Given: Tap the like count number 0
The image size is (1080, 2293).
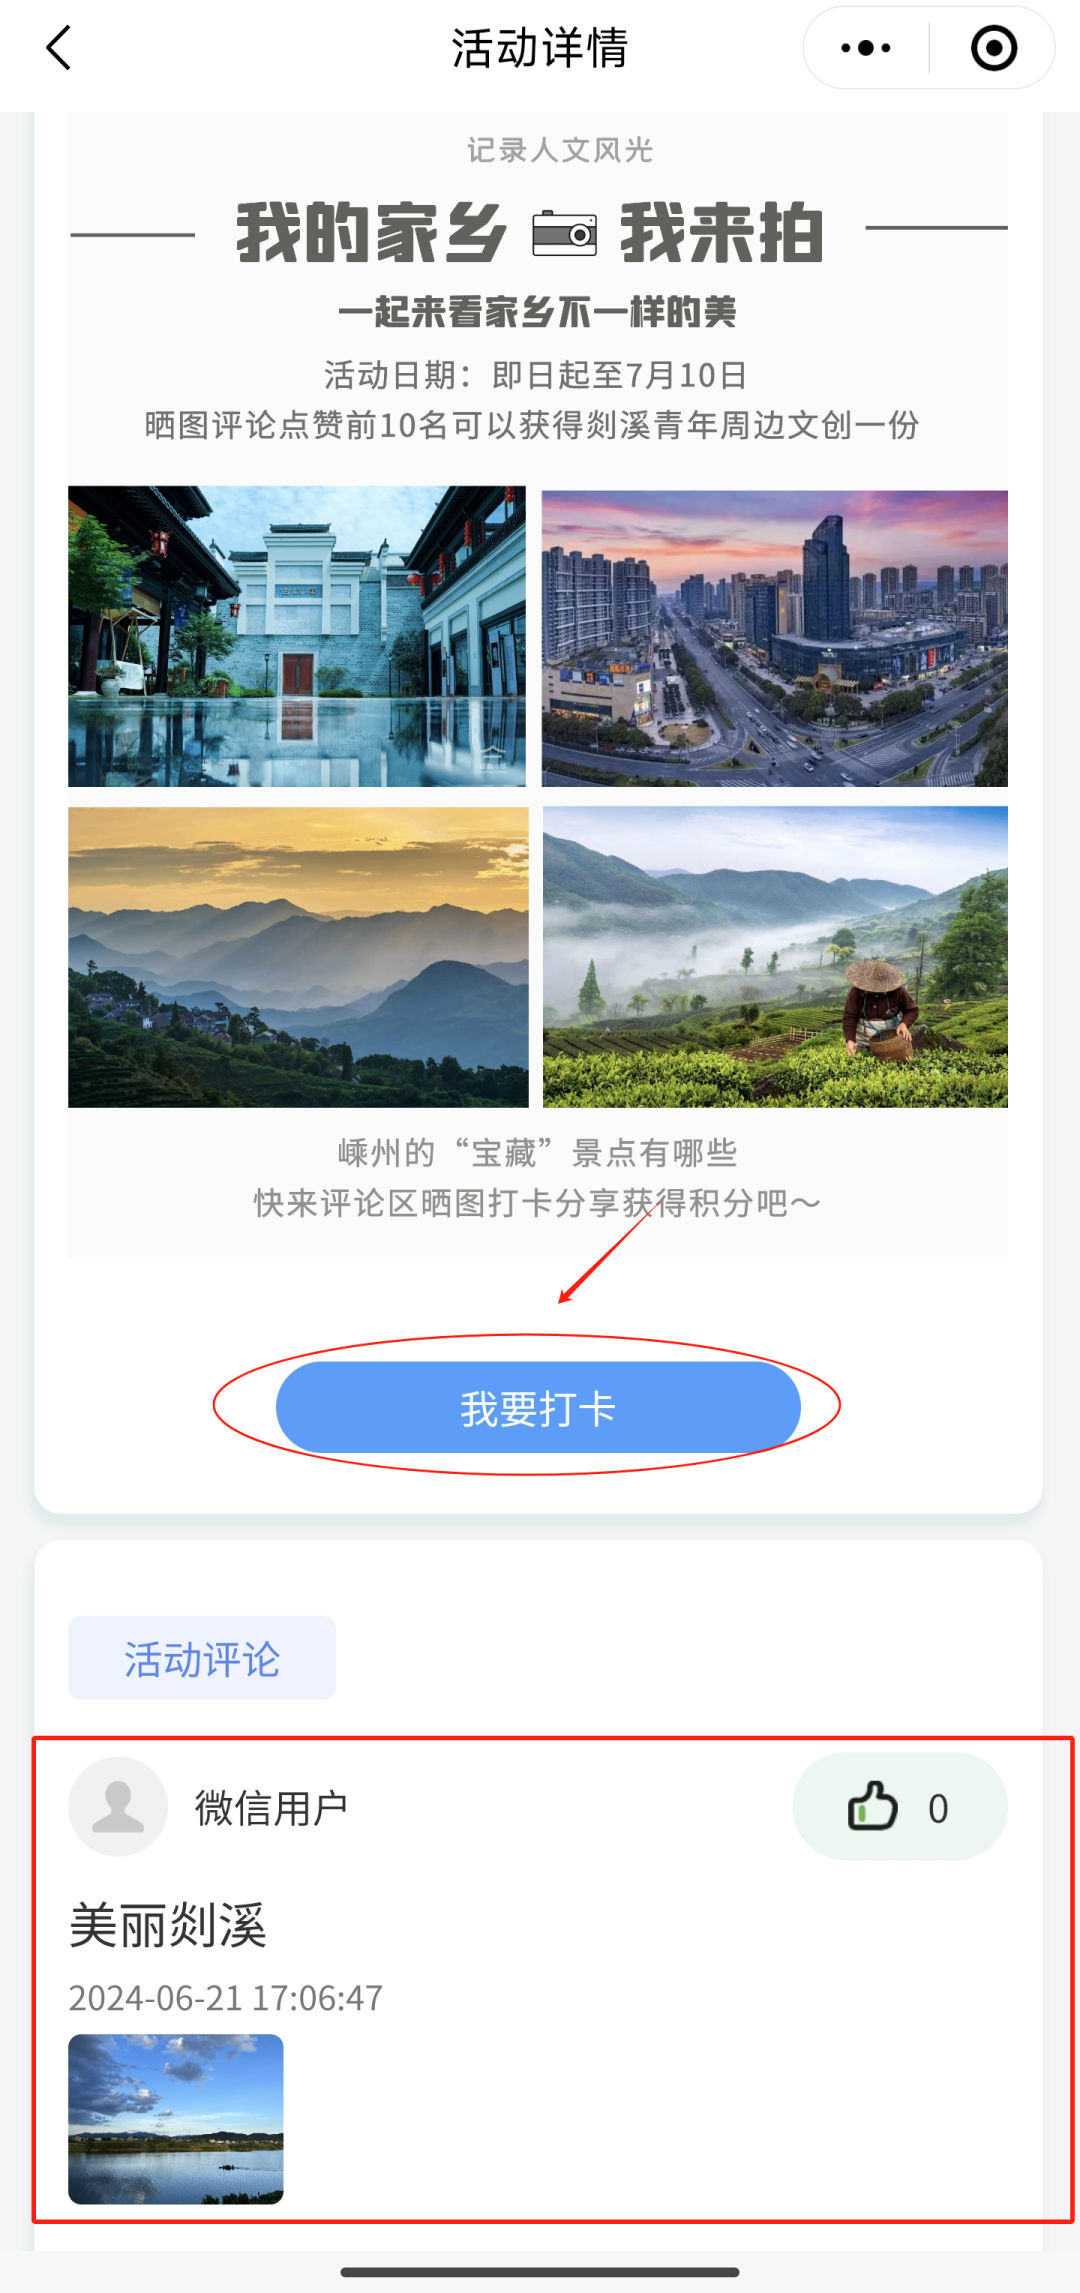Looking at the screenshot, I should [938, 1808].
